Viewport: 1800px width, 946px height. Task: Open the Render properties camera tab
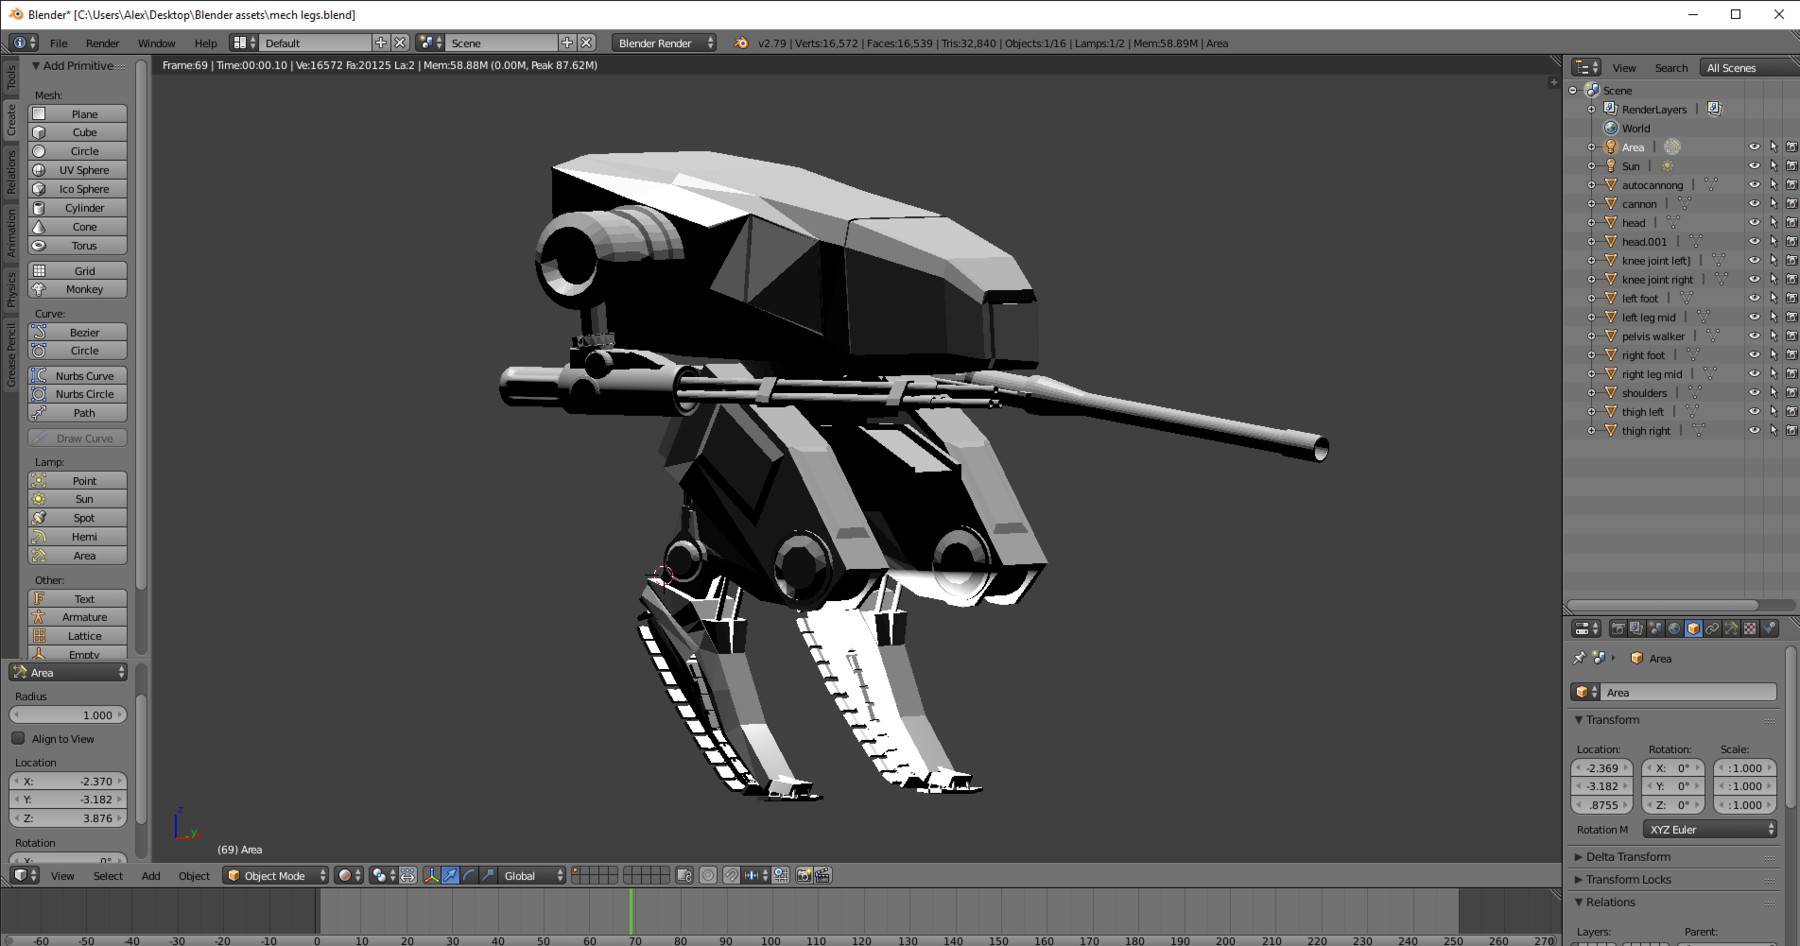[x=1617, y=629]
